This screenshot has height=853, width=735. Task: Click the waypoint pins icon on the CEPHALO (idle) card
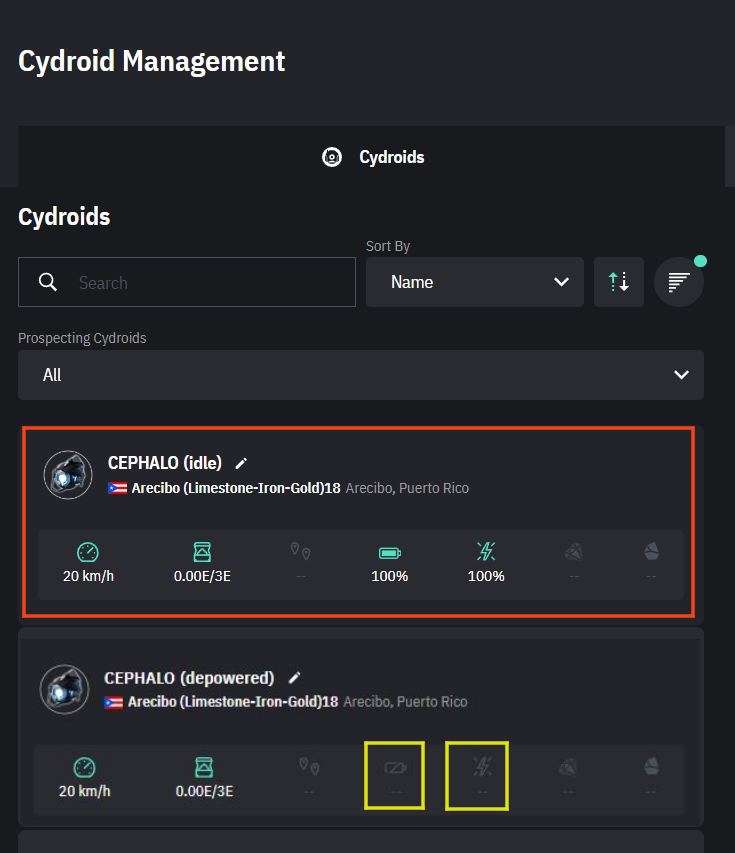(300, 551)
